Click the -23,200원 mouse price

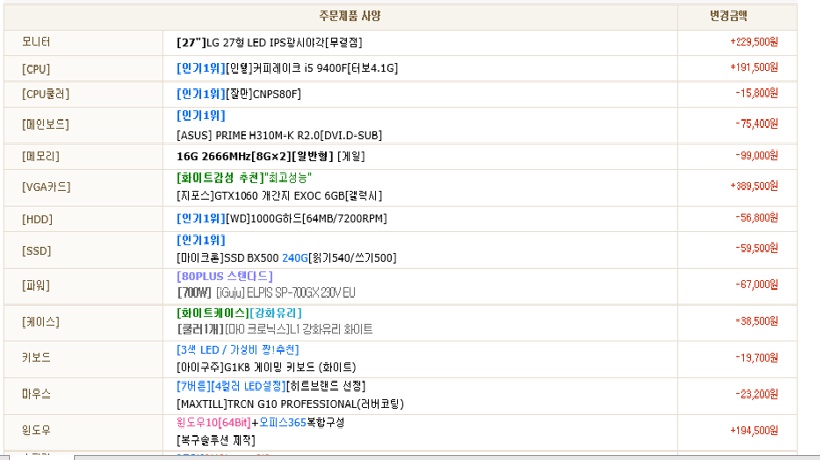[757, 394]
